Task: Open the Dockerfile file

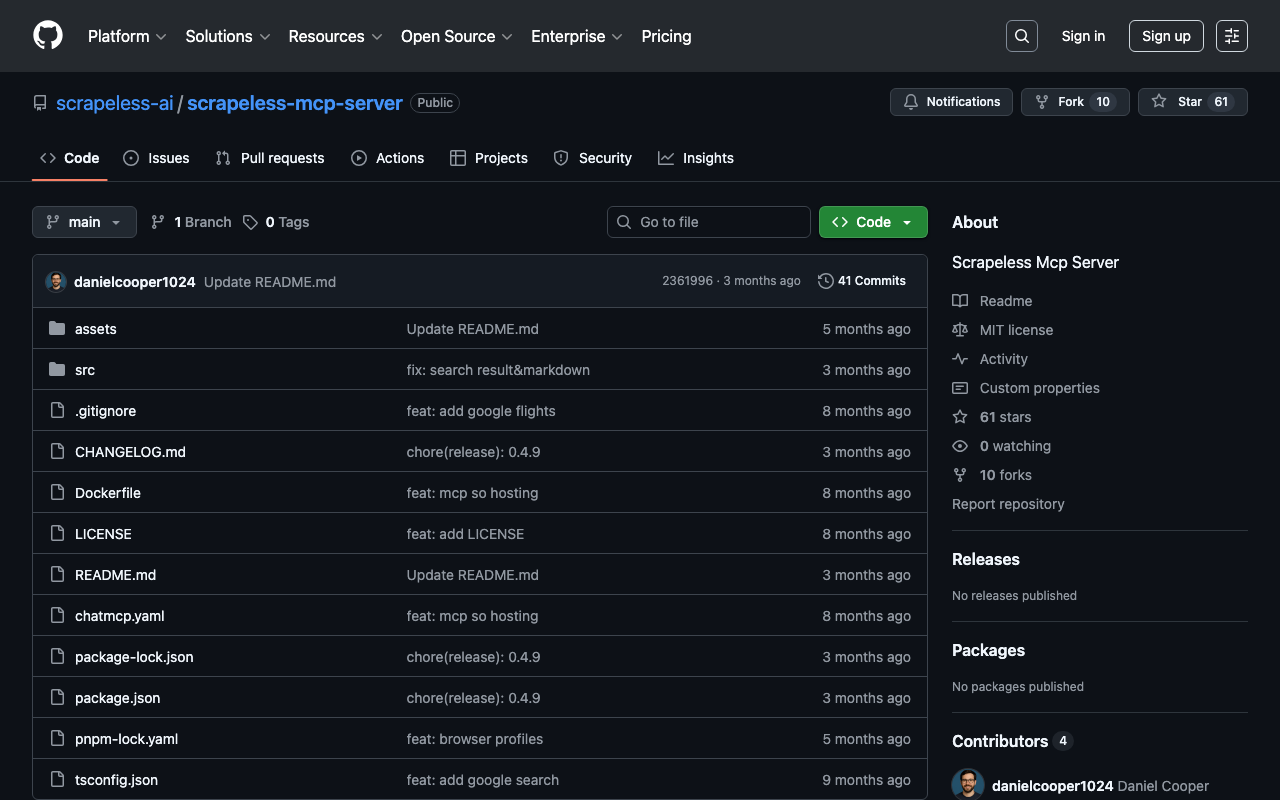Action: pos(108,493)
